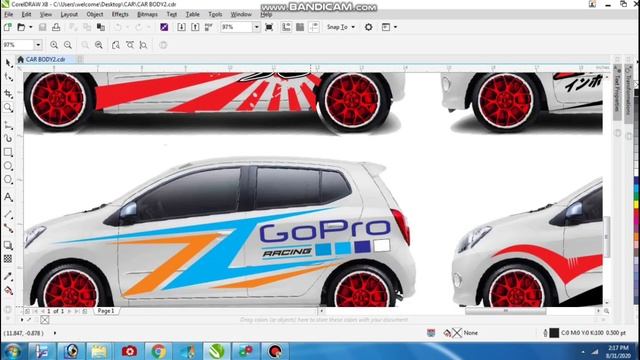Screen dimensions: 640x360
Task: Open the Options gear icon
Action: tap(369, 27)
